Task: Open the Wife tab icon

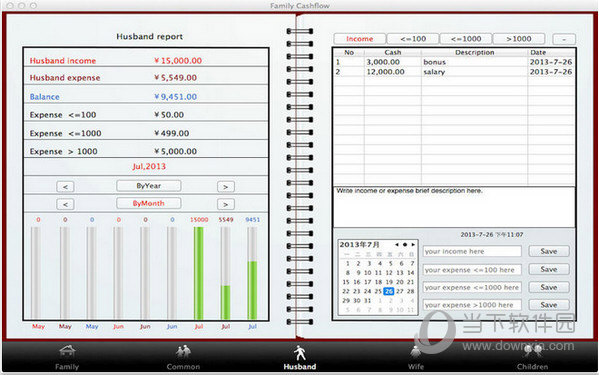Action: click(416, 352)
